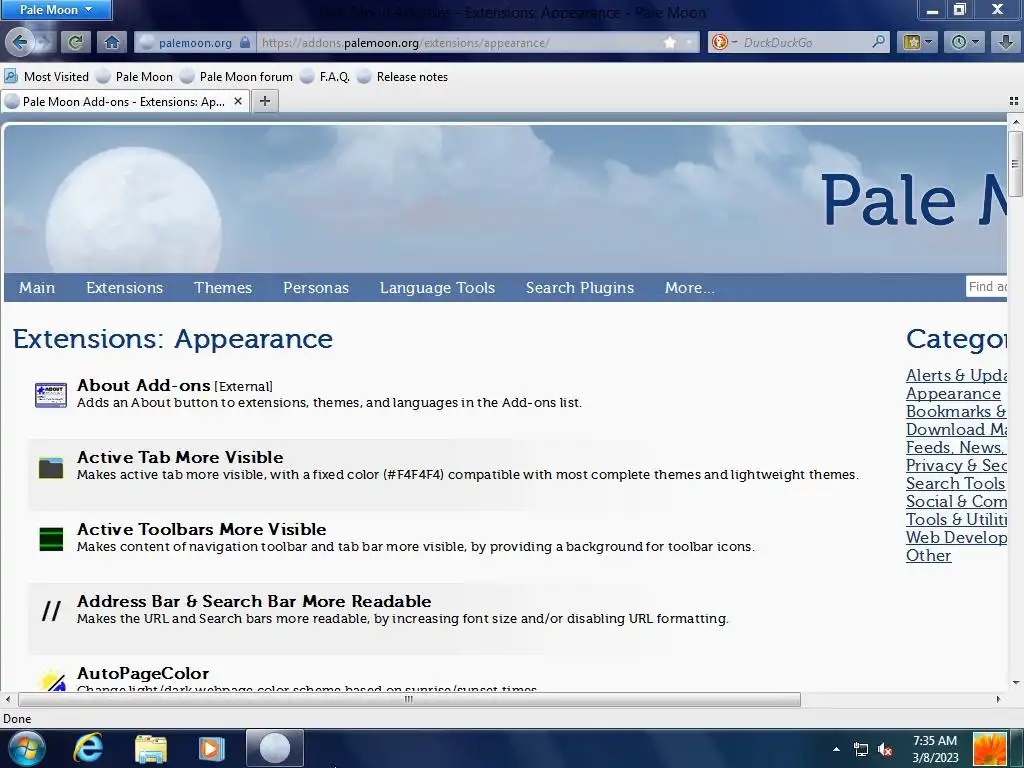Click the vertical scrollbar down arrow

click(x=1015, y=682)
